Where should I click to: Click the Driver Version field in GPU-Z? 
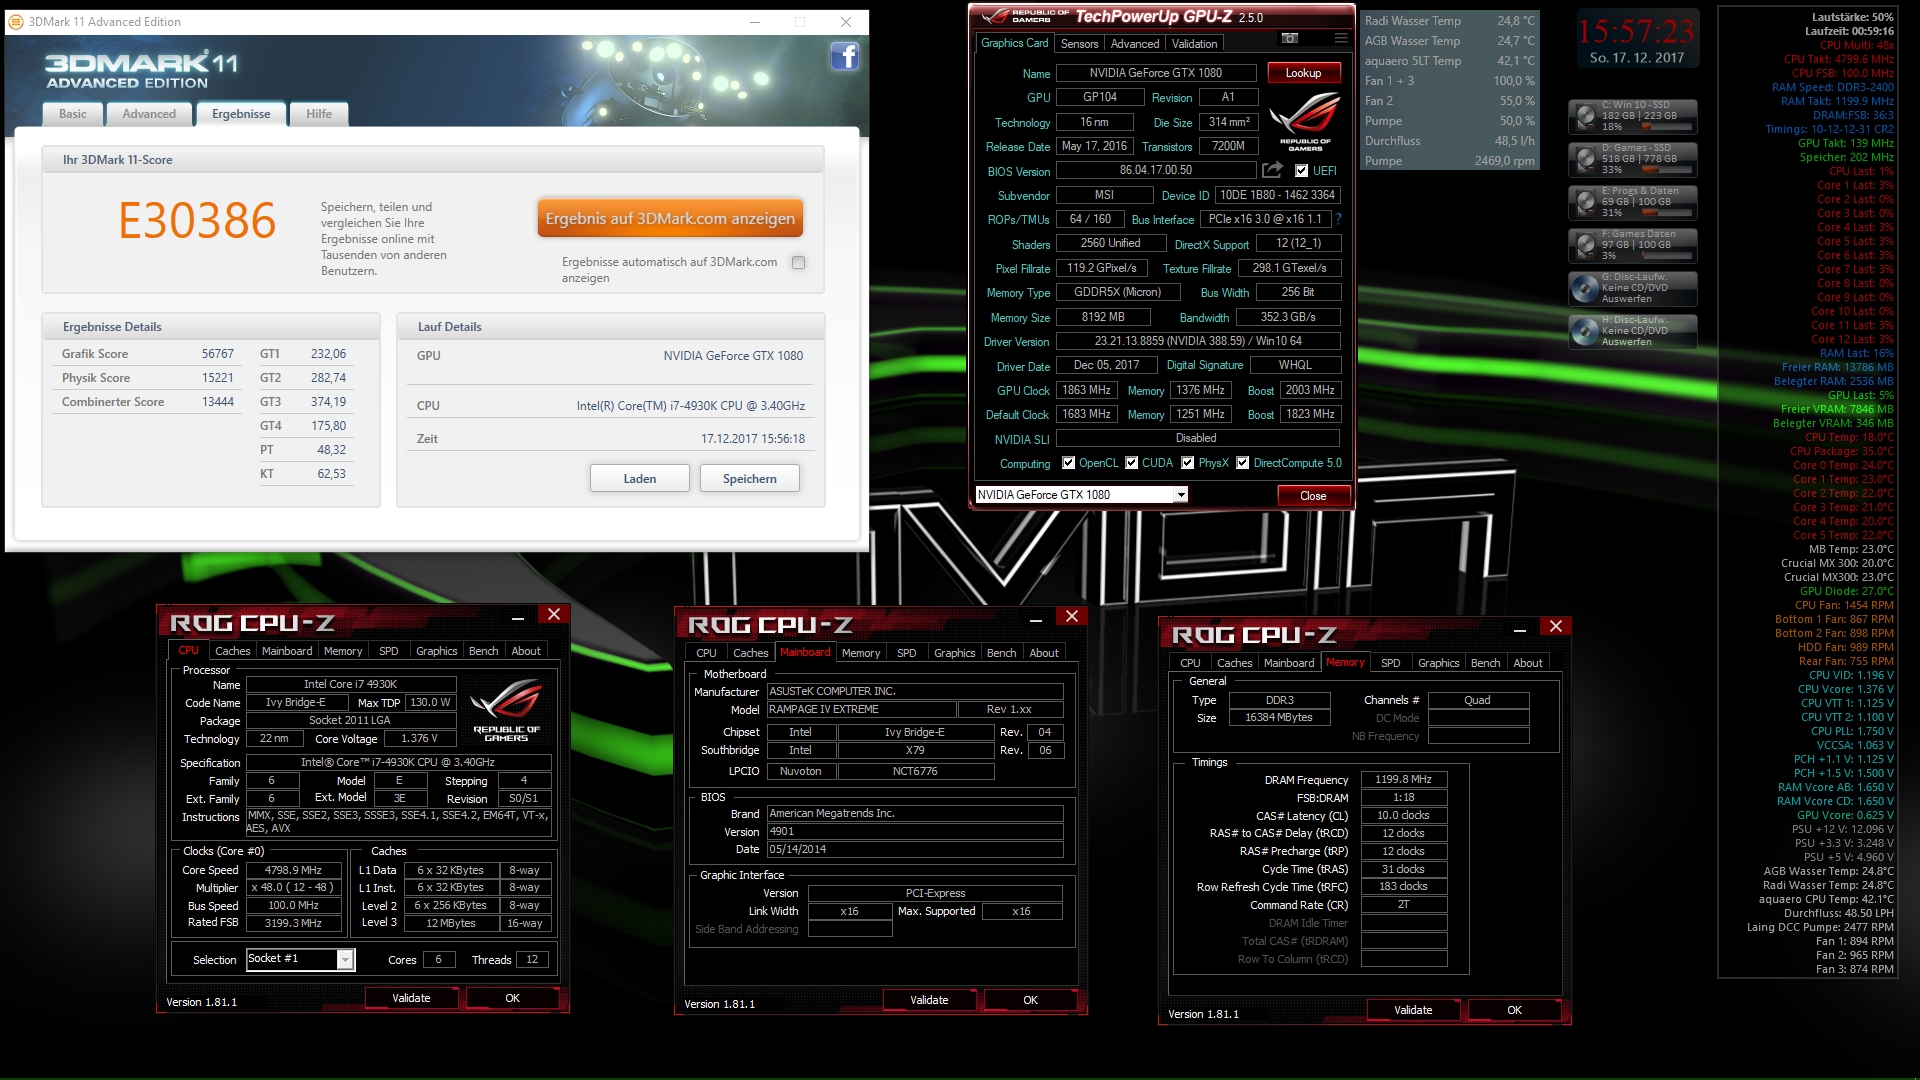pyautogui.click(x=1198, y=341)
